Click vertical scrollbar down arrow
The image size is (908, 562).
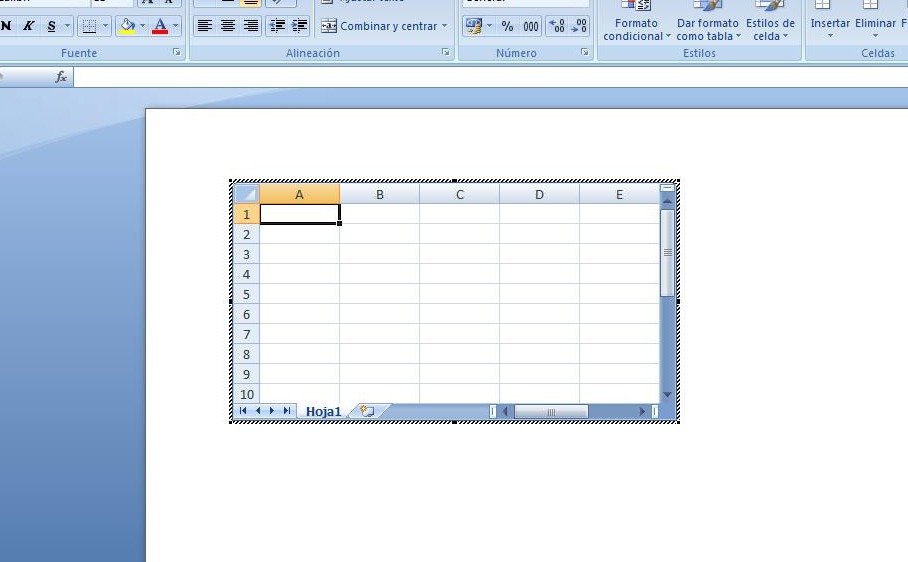pos(667,394)
